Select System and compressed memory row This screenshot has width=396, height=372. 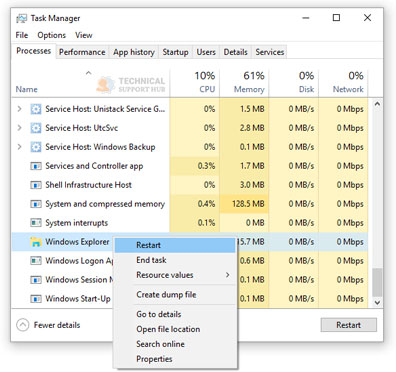(x=190, y=204)
